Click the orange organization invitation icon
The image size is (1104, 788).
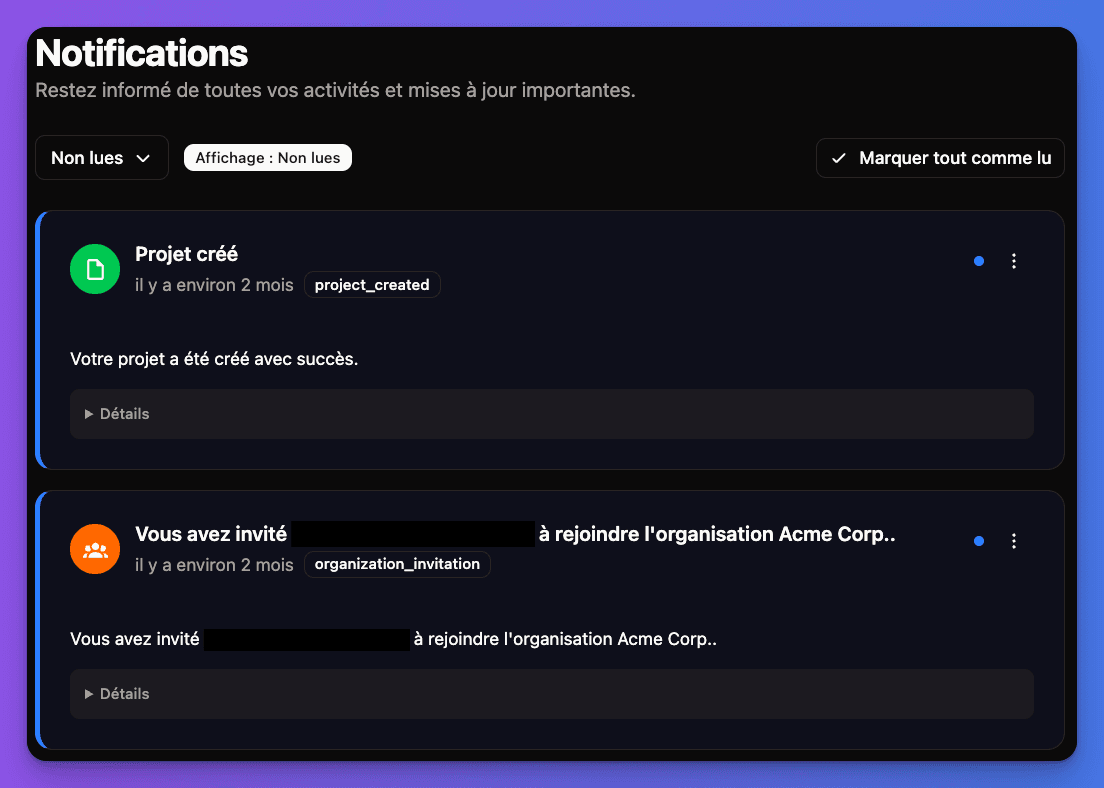click(94, 549)
